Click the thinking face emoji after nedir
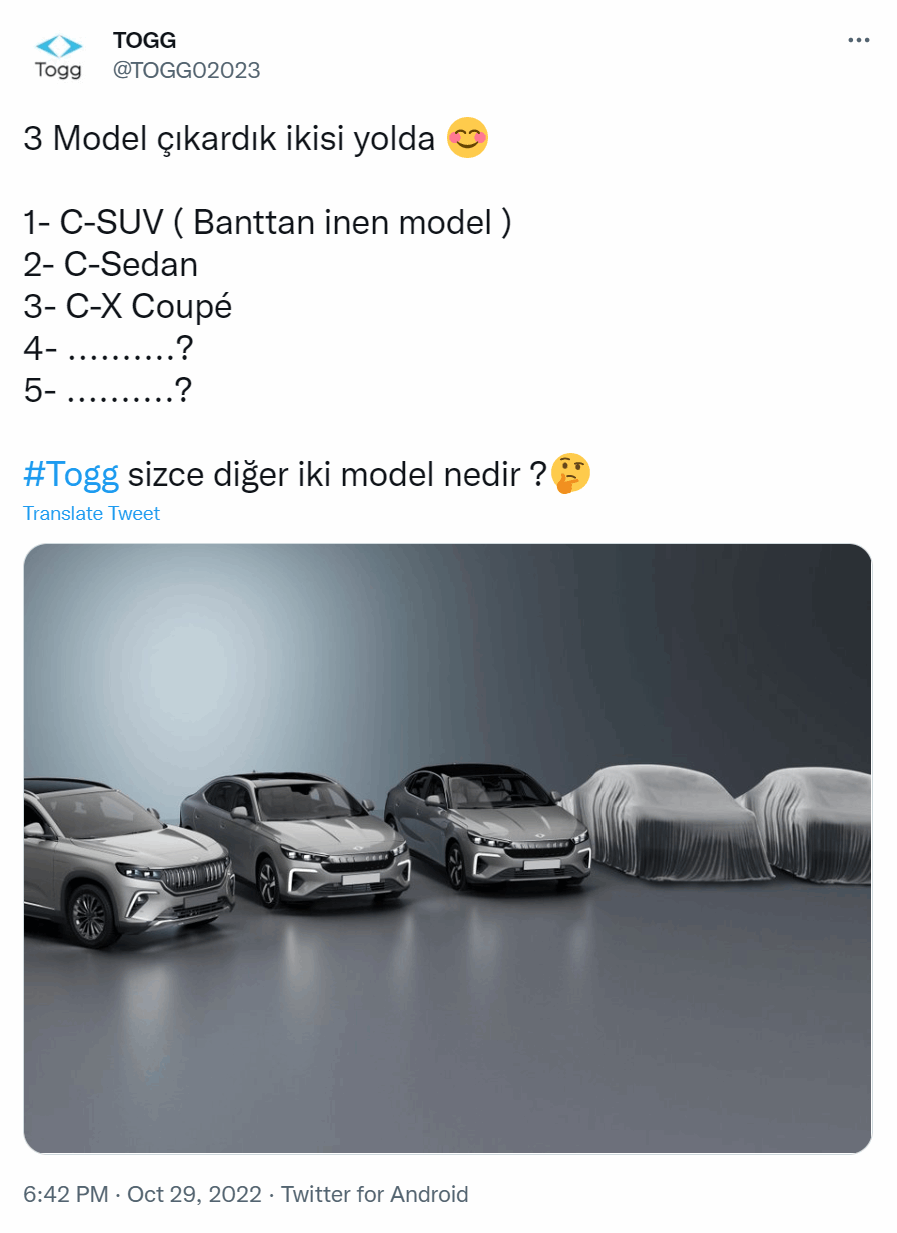The width and height of the screenshot is (897, 1233). tap(571, 473)
